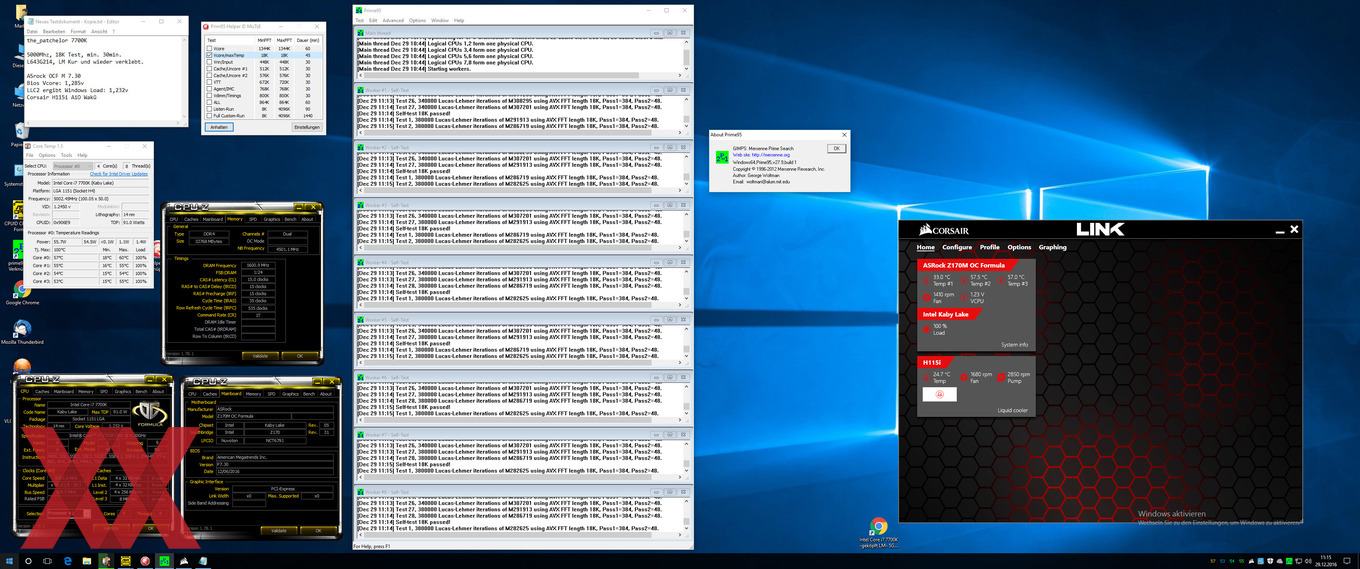The image size is (1360, 569).
Task: Enable the VTT test checkbox
Action: coord(209,82)
